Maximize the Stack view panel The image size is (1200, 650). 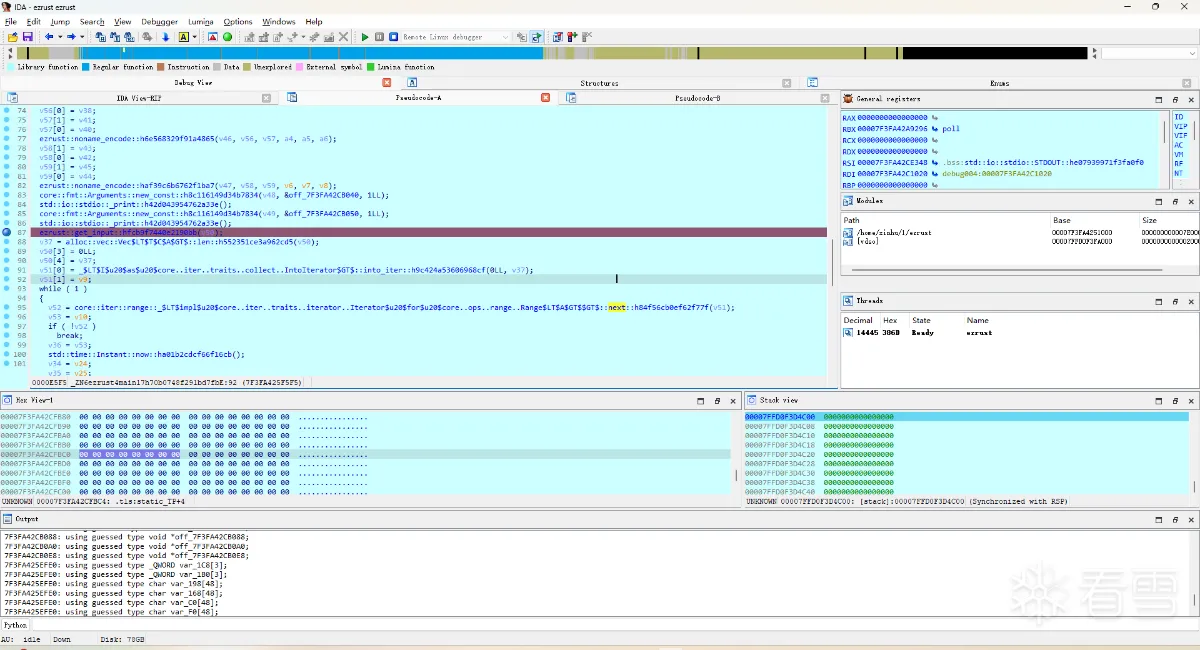(1159, 400)
